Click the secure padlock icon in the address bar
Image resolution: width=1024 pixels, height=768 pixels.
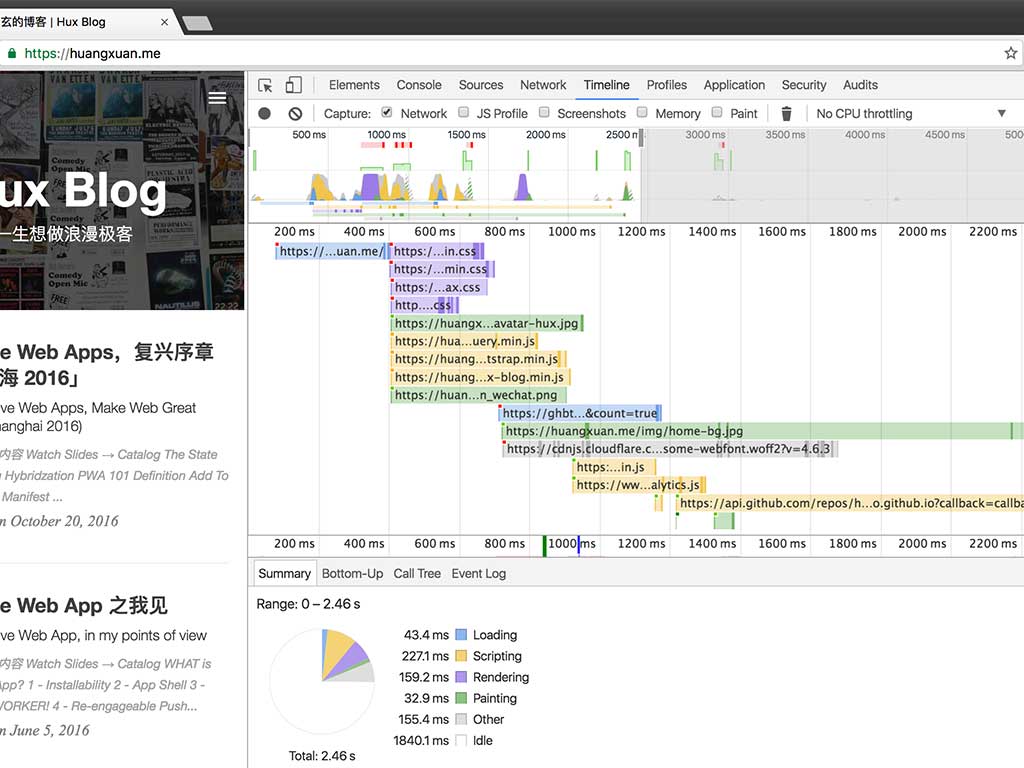(x=11, y=53)
